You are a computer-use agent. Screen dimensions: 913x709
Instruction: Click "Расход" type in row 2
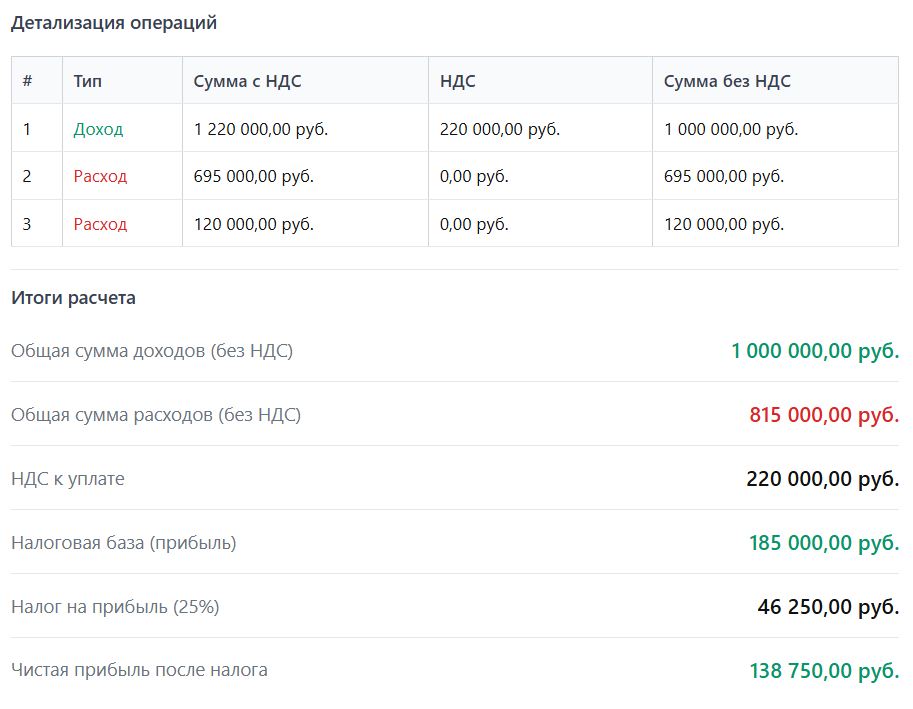100,176
